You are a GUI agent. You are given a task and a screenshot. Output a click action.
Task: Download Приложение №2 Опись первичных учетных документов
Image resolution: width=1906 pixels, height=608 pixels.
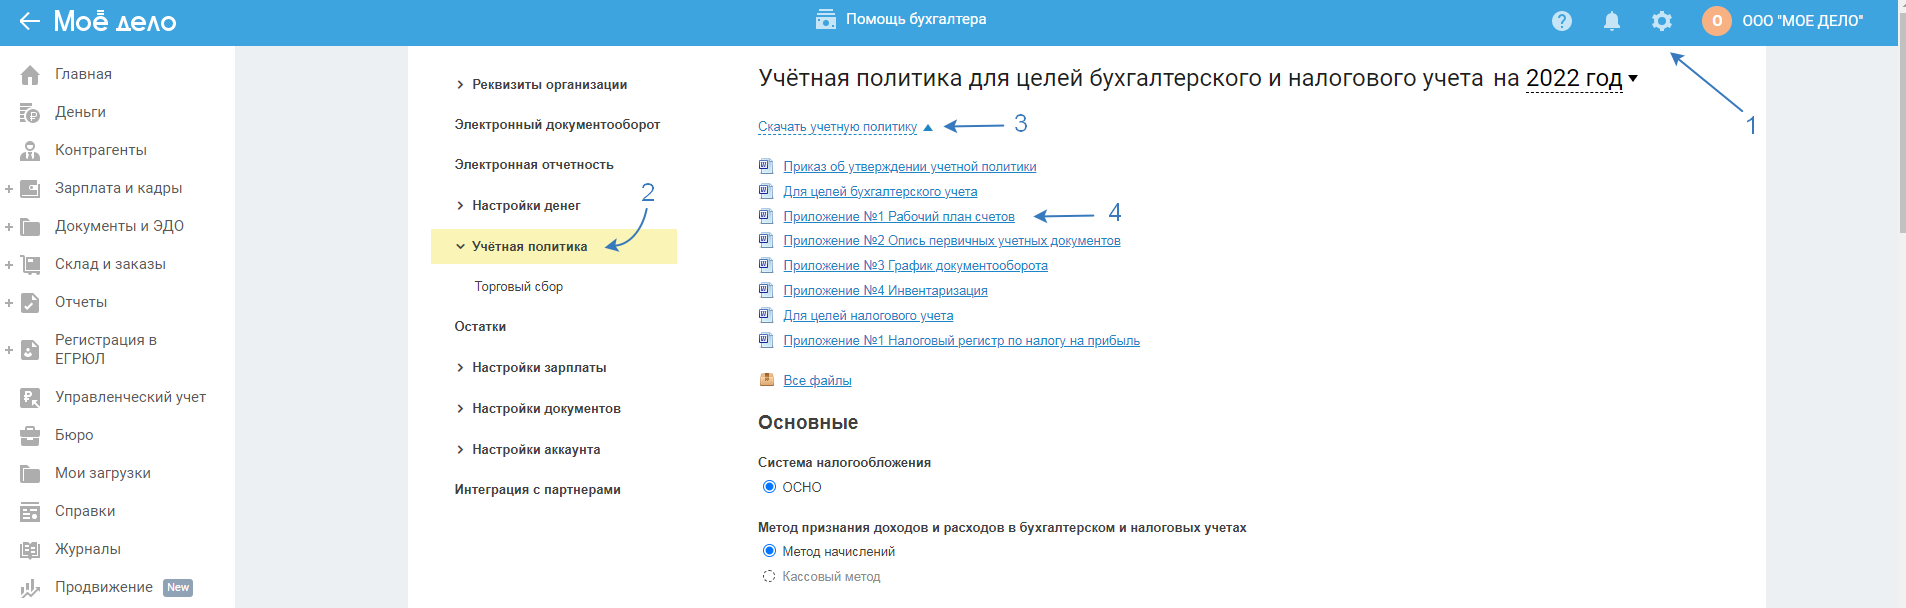951,241
